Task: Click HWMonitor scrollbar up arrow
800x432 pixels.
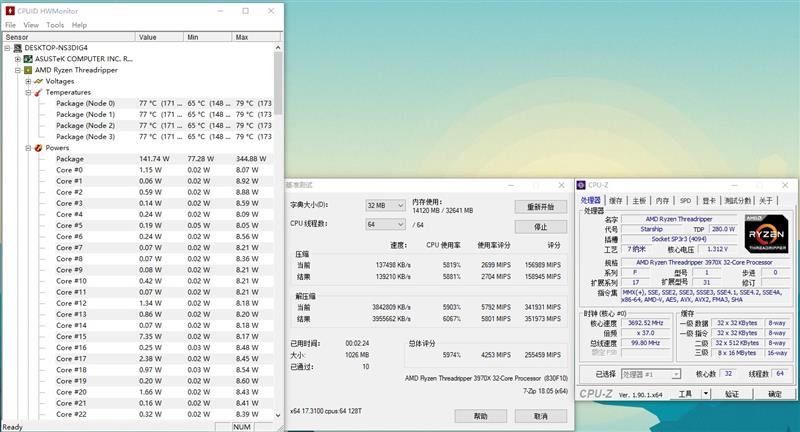Action: [x=278, y=47]
